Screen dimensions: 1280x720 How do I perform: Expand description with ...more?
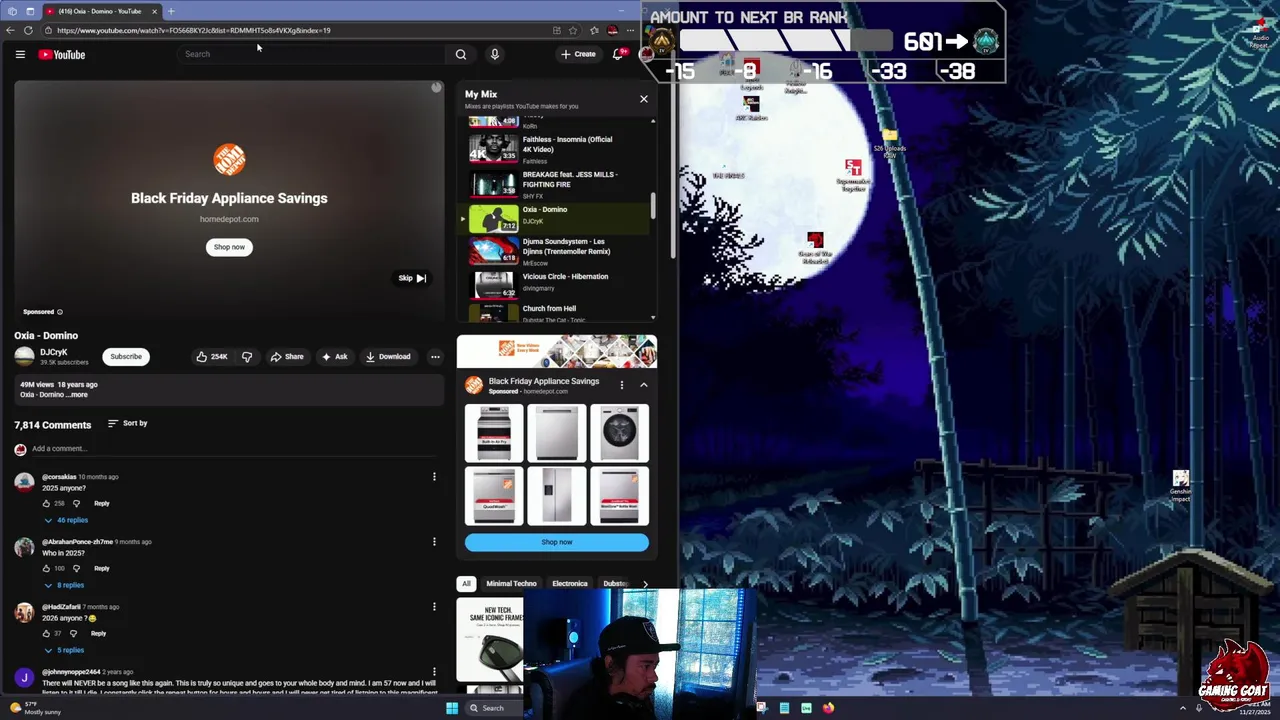coord(78,395)
